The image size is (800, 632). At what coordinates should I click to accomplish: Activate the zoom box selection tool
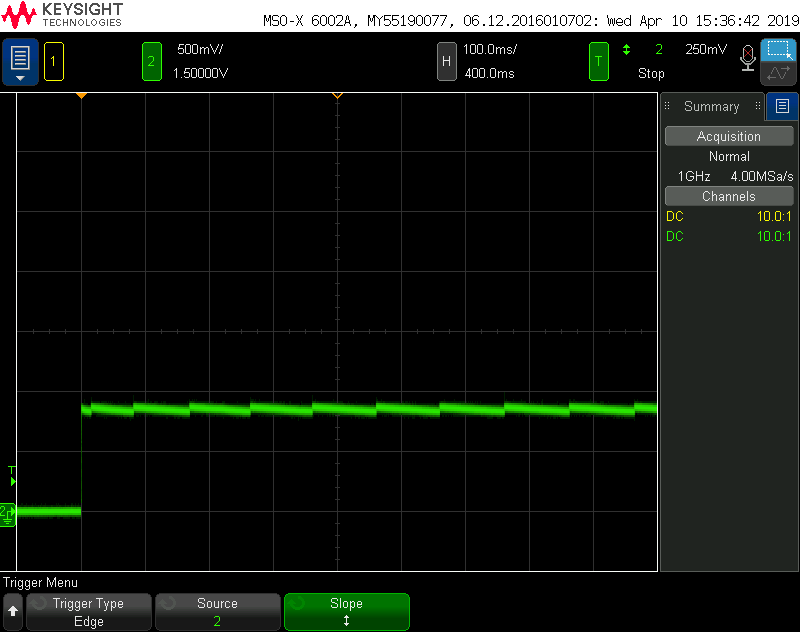779,50
